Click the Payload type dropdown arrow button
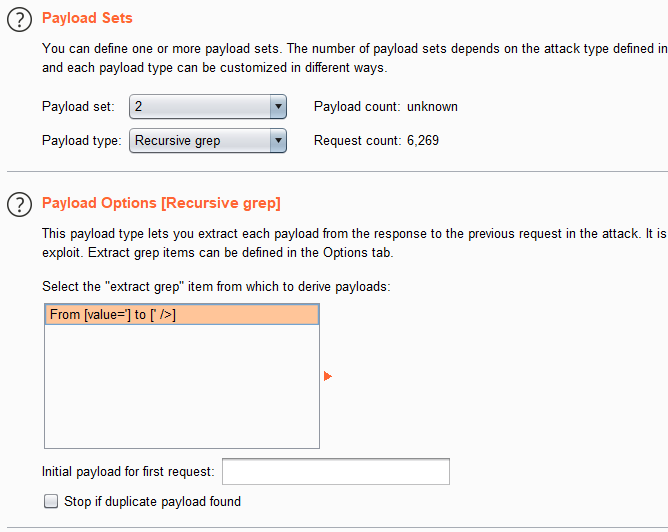 [278, 141]
